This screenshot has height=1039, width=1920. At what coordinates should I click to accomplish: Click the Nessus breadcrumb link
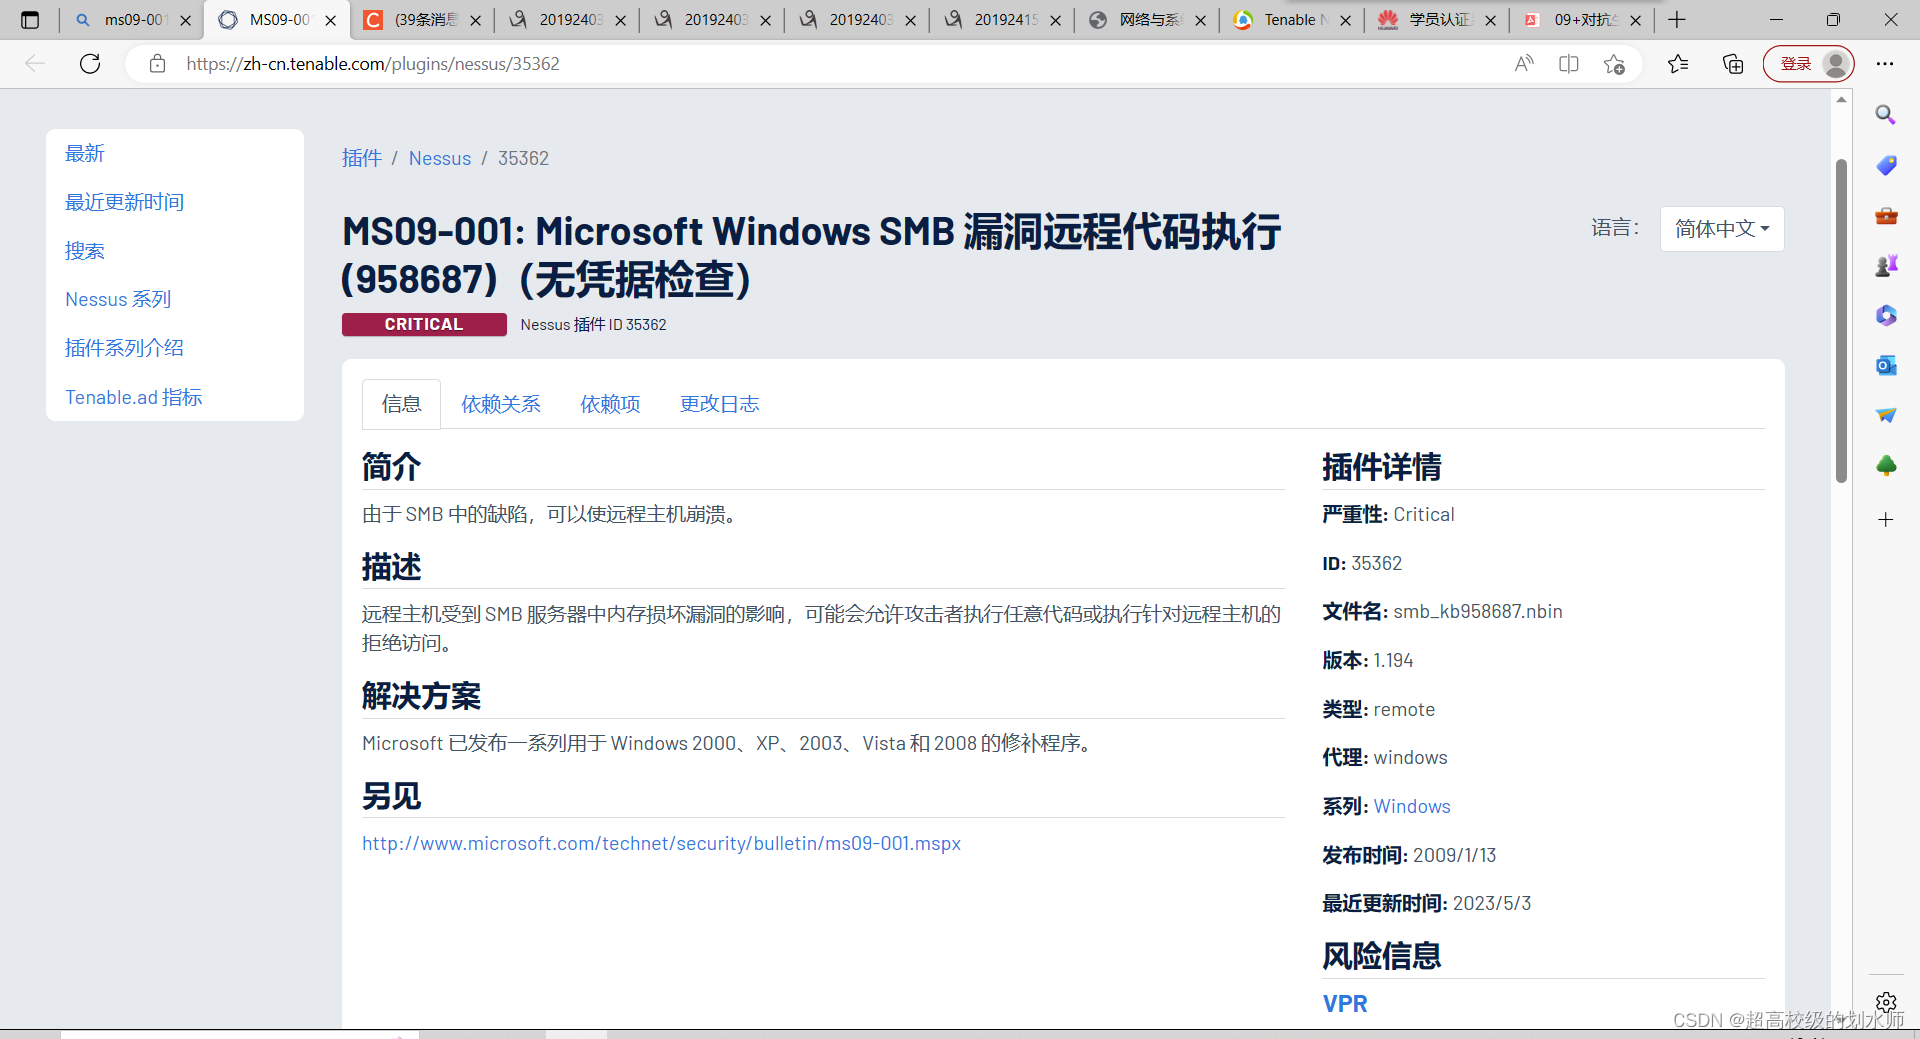tap(440, 158)
